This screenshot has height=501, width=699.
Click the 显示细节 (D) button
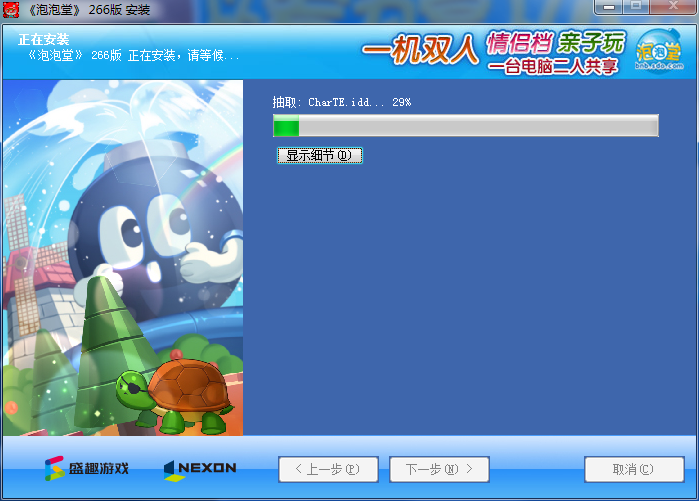click(x=320, y=156)
